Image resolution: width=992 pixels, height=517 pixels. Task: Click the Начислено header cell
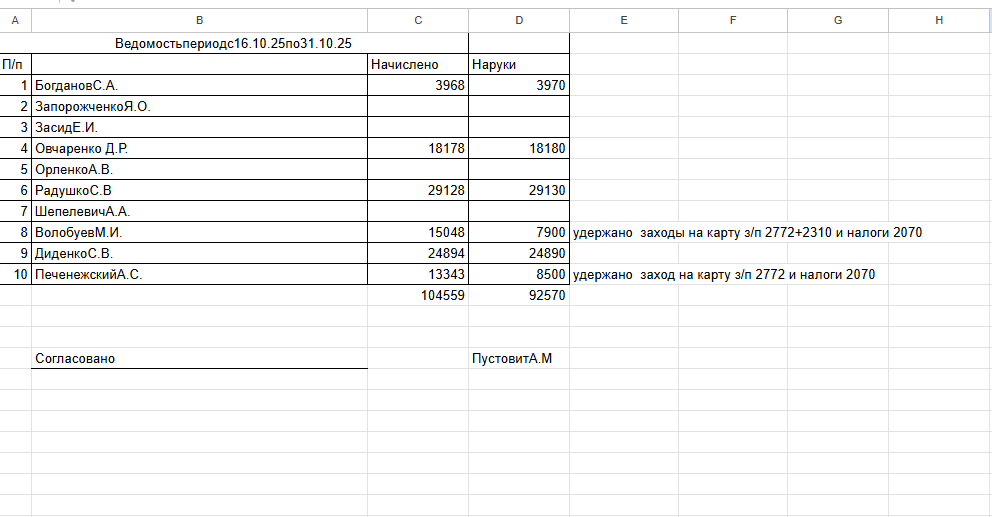point(418,65)
